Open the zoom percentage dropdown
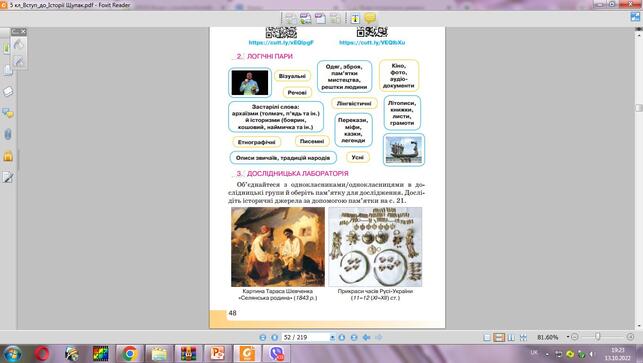Viewport: 643px width, 363px height. click(568, 337)
